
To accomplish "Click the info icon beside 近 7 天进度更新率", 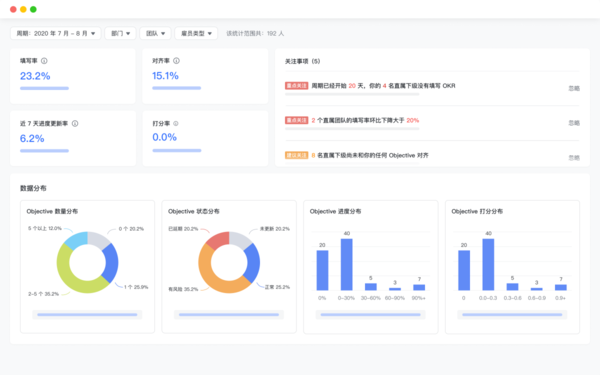I will 75,124.
